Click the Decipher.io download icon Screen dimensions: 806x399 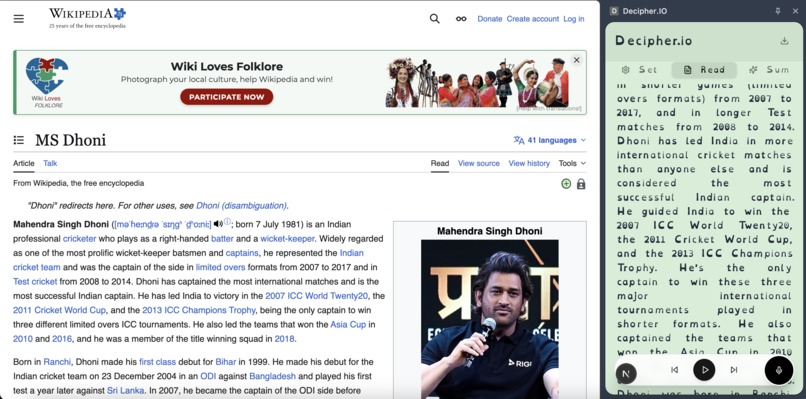784,41
